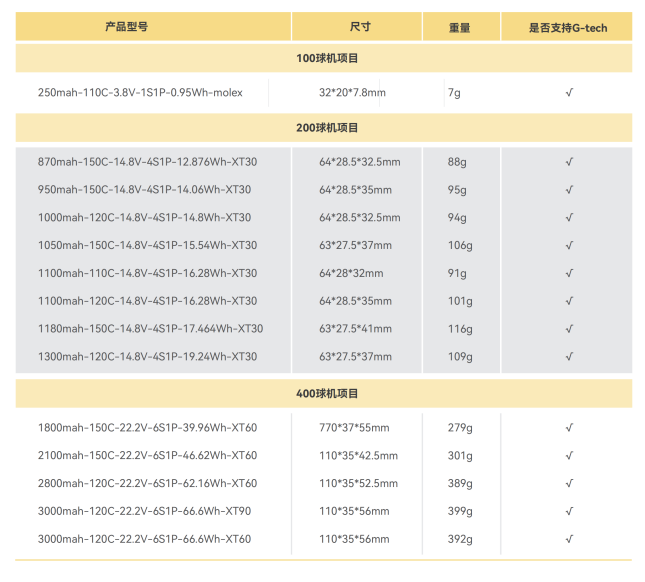Select the 100球机项目 section header
The height and width of the screenshot is (582, 645).
tap(327, 59)
